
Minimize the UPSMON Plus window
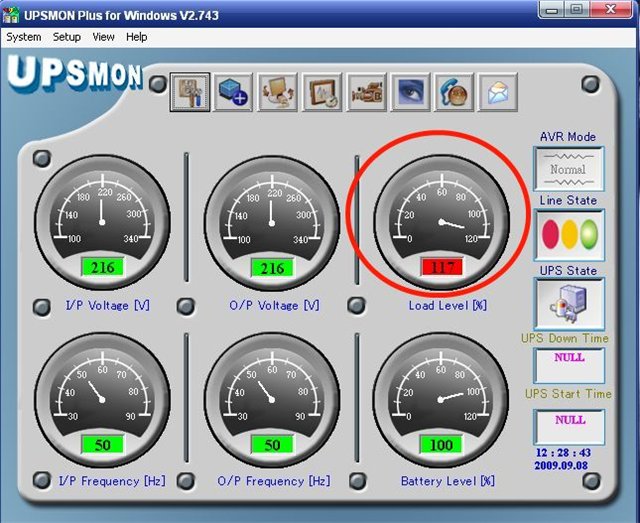[552, 10]
